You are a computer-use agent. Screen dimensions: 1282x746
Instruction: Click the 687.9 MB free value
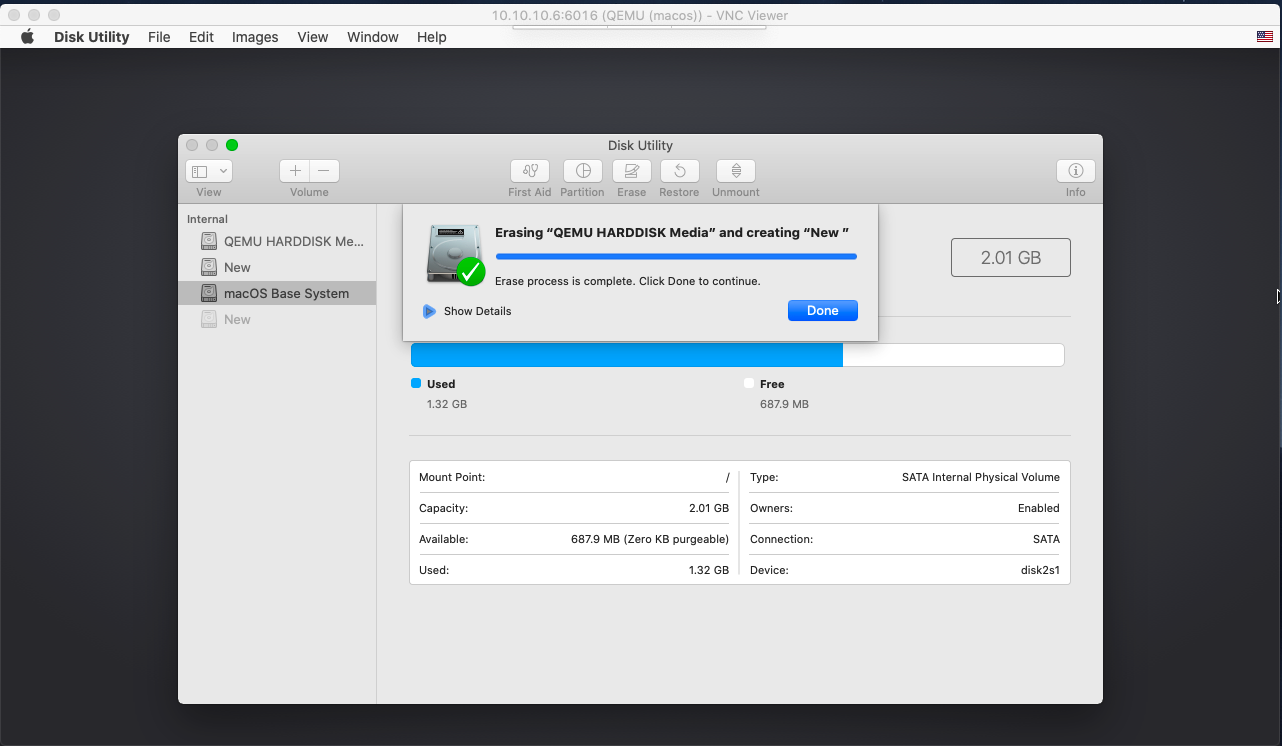click(x=784, y=404)
